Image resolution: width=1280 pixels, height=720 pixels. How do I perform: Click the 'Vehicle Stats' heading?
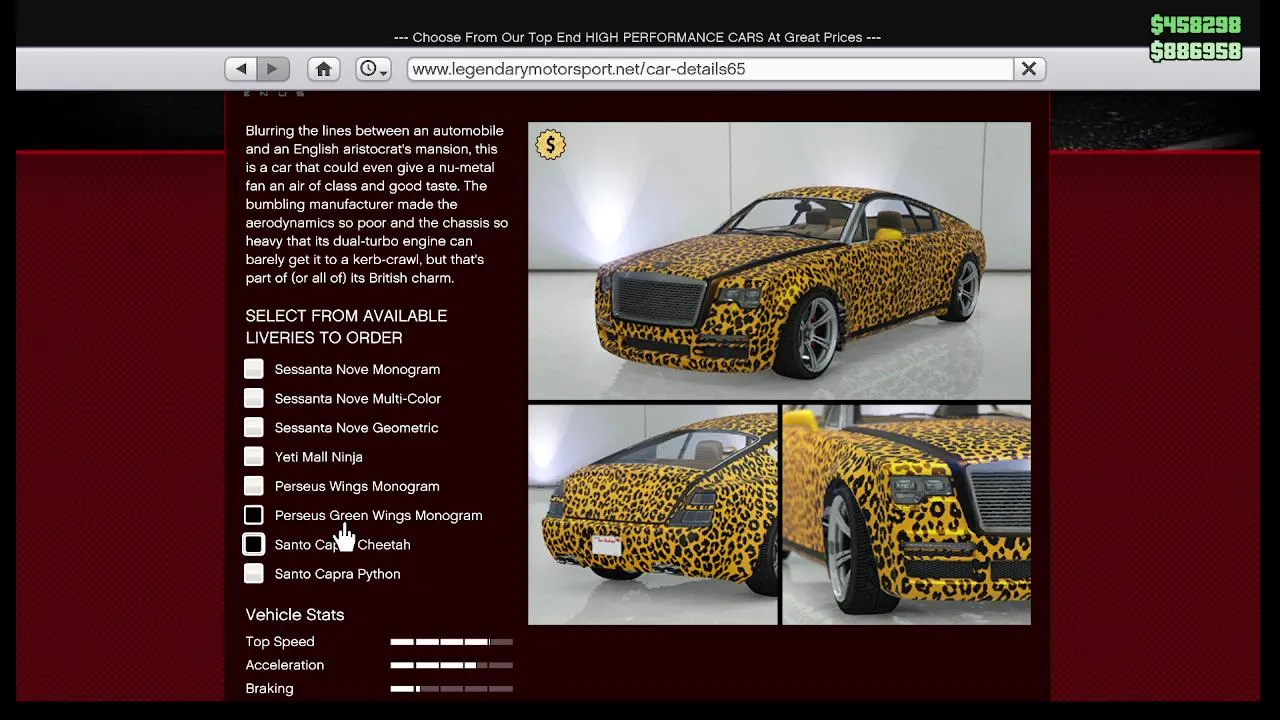(x=295, y=615)
